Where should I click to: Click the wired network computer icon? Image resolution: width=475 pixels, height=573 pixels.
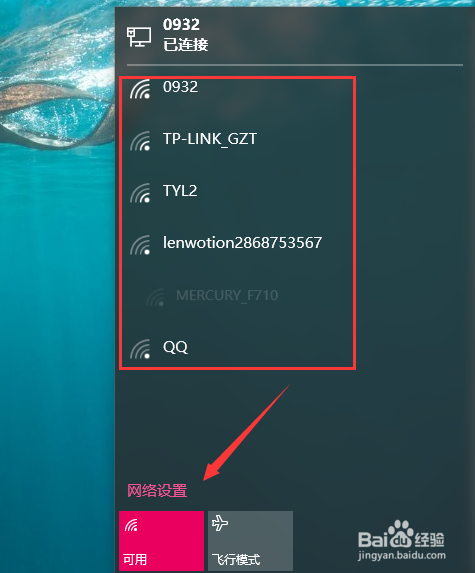139,37
